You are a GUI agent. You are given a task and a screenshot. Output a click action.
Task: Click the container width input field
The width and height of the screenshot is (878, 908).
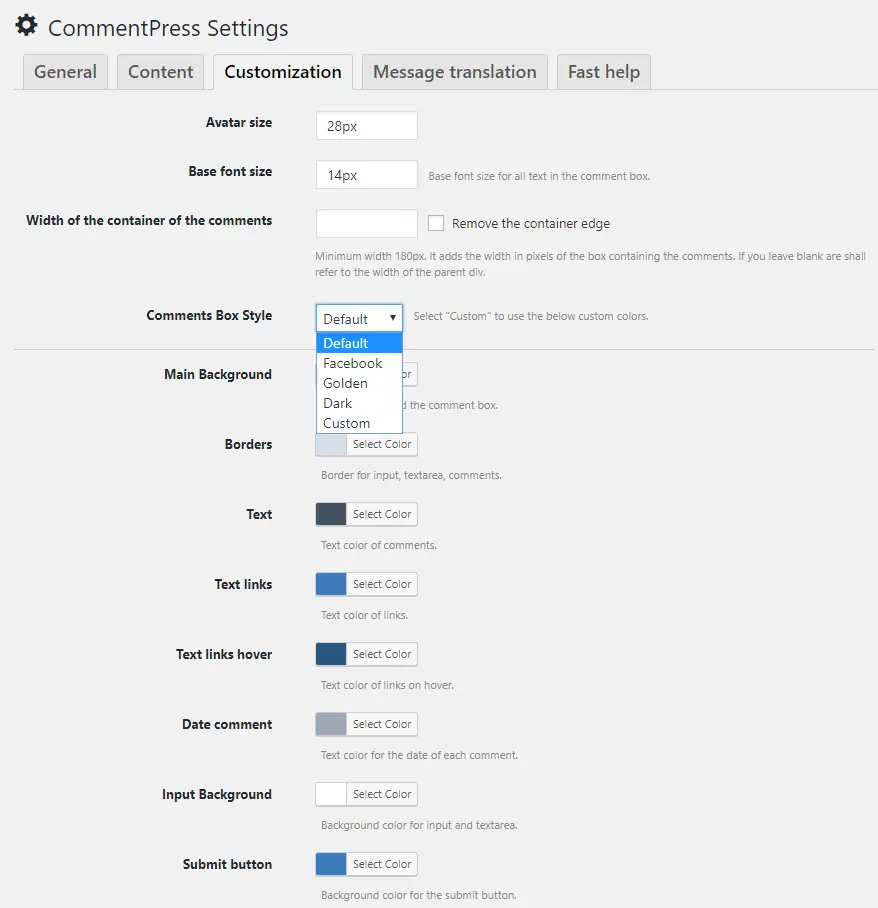click(367, 223)
